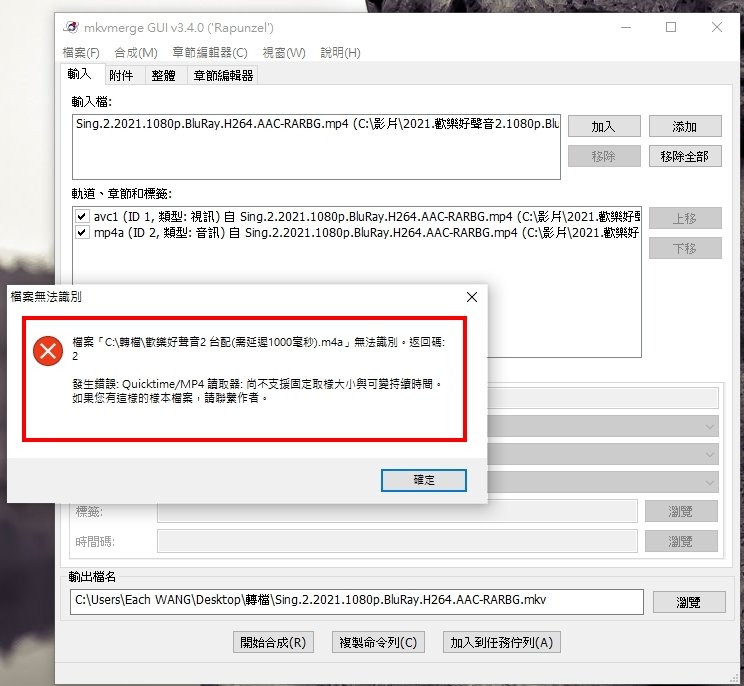Image resolution: width=744 pixels, height=686 pixels.
Task: Click the 輸出檔名 output path field
Action: point(357,602)
